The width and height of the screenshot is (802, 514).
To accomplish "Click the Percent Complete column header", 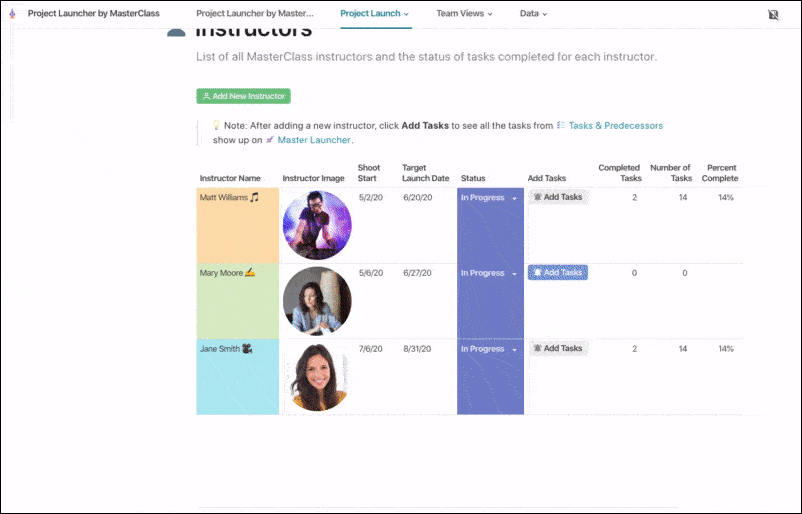I will point(720,173).
